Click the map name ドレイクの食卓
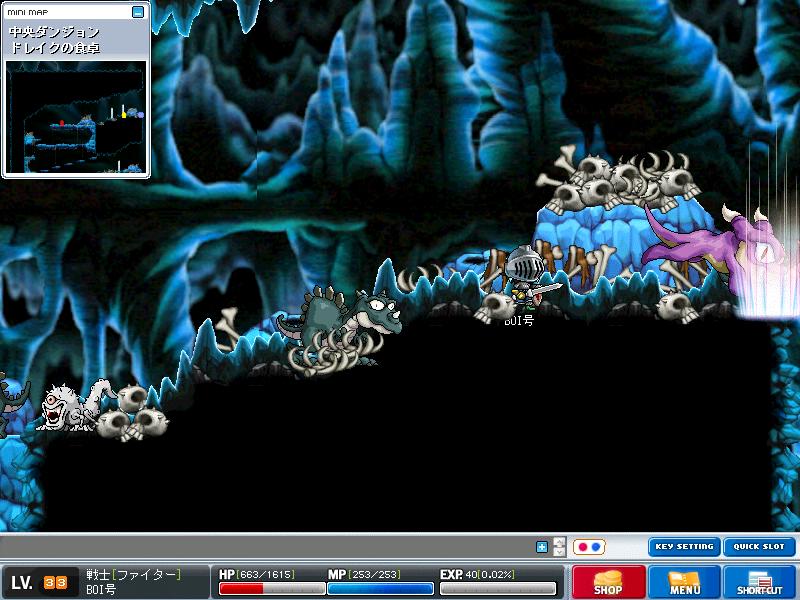The width and height of the screenshot is (800, 600). pos(55,48)
